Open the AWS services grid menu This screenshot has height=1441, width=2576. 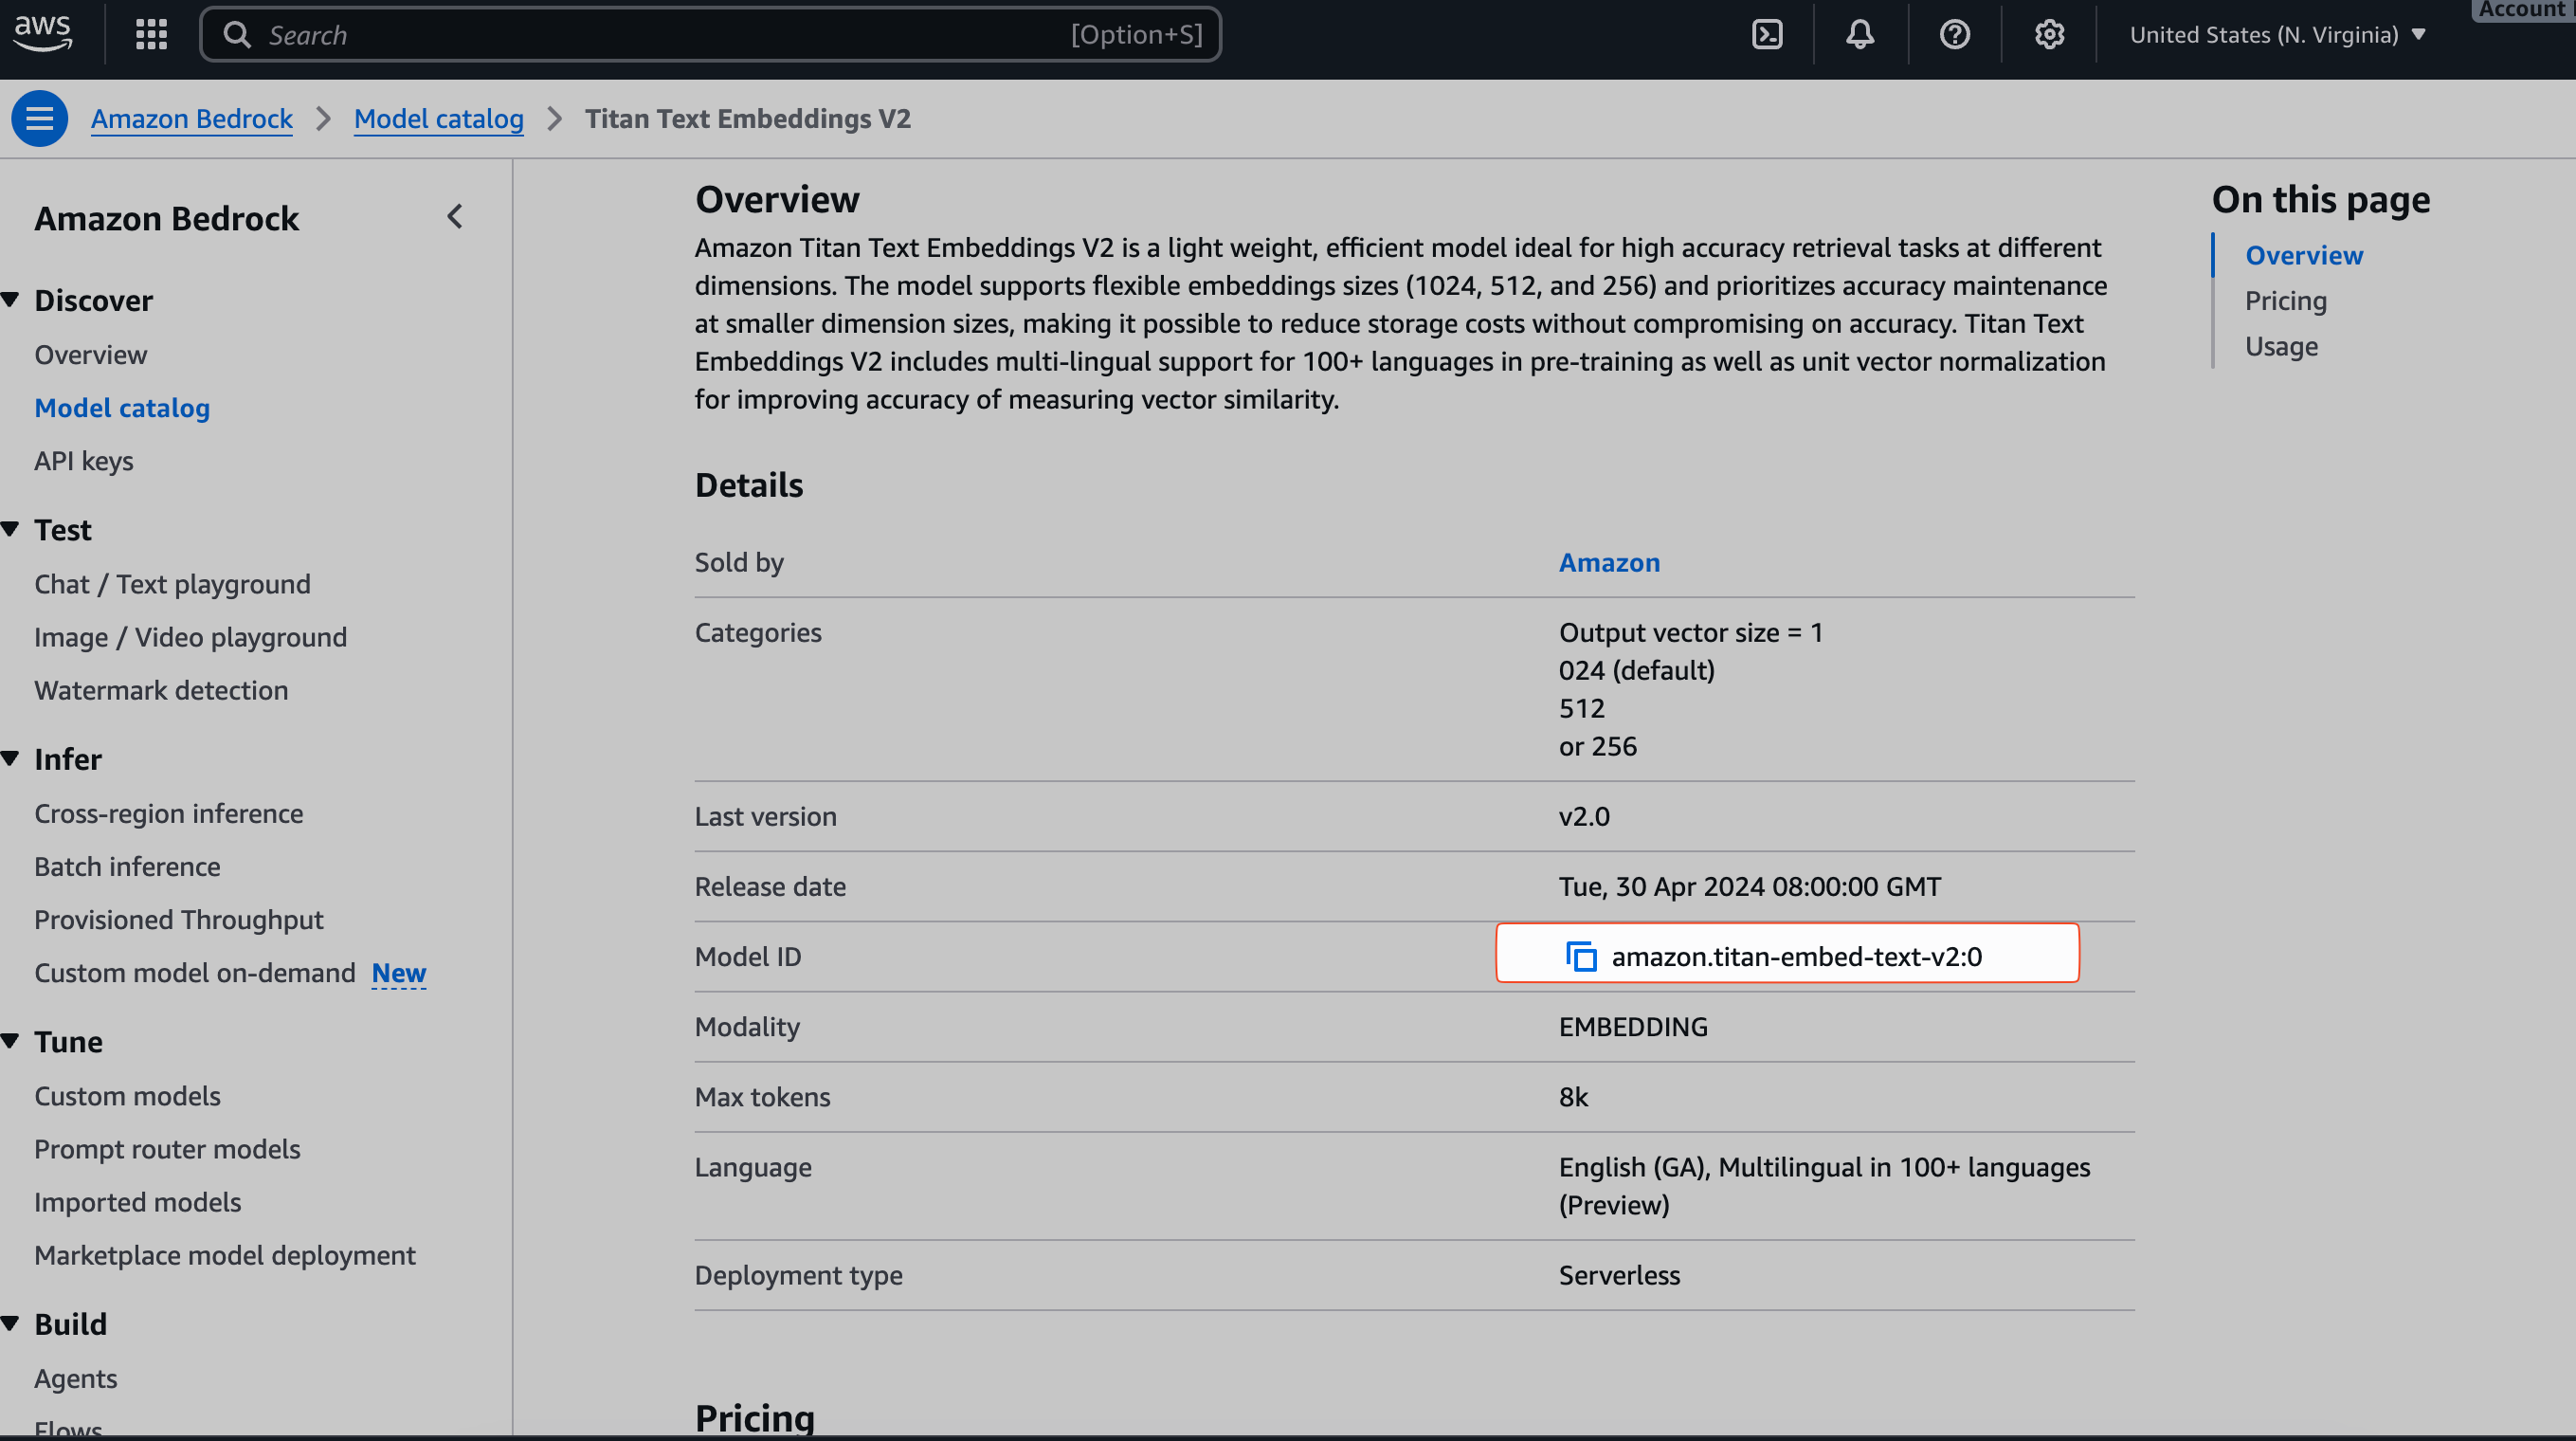(x=151, y=33)
